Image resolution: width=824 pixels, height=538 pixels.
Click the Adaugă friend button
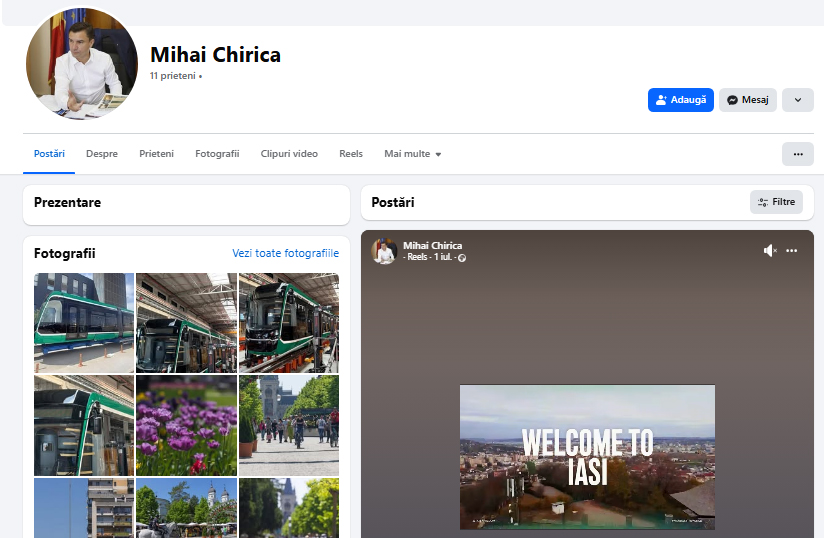[681, 100]
